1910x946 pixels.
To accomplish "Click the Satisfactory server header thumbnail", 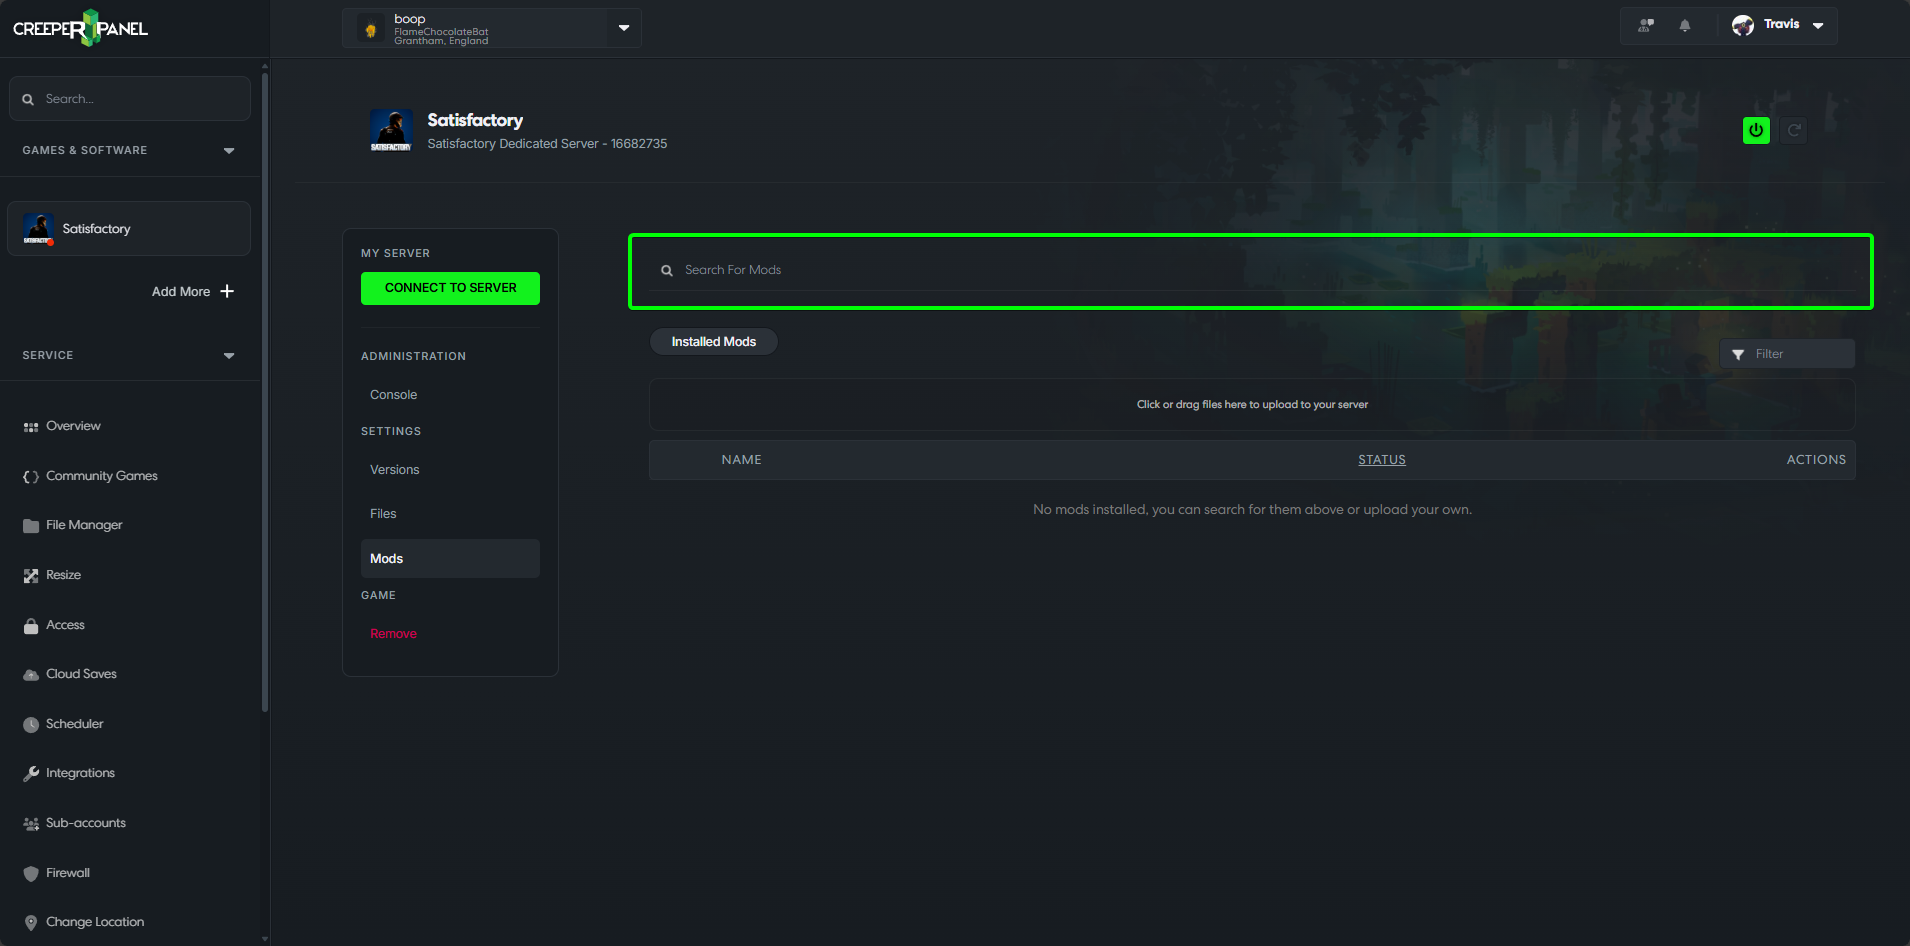I will pyautogui.click(x=391, y=131).
